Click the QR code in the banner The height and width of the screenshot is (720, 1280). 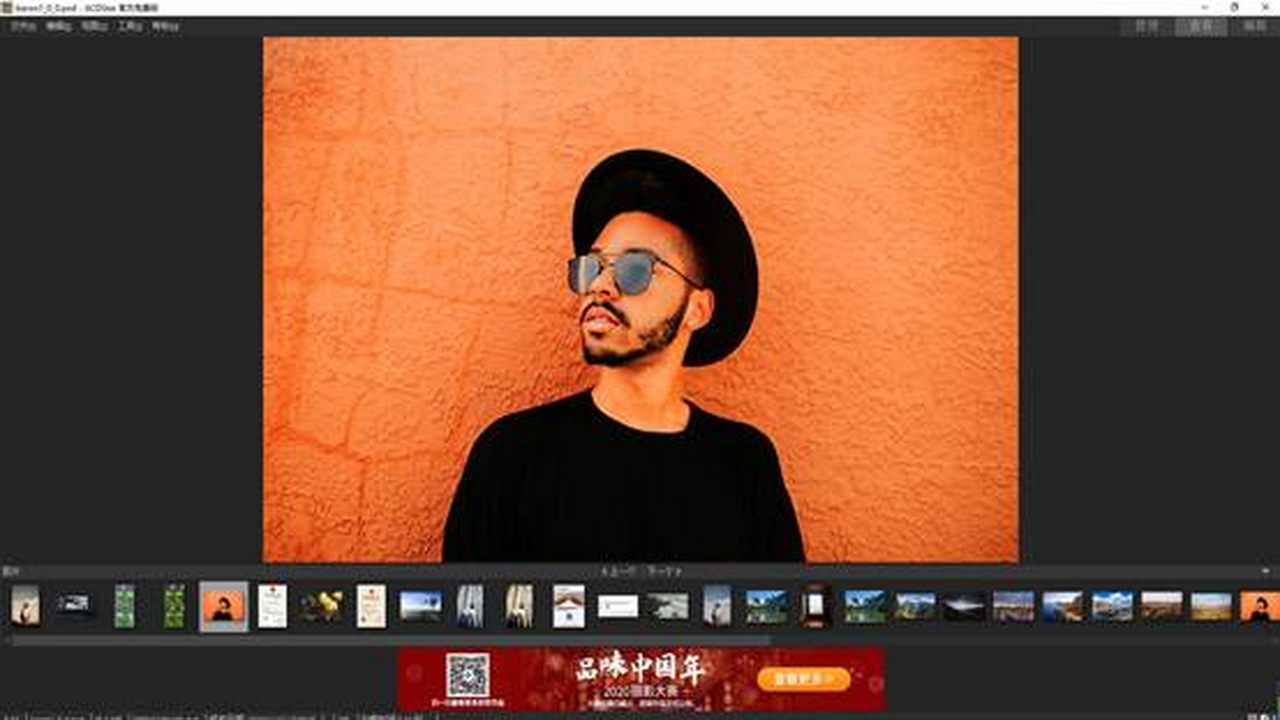click(467, 675)
